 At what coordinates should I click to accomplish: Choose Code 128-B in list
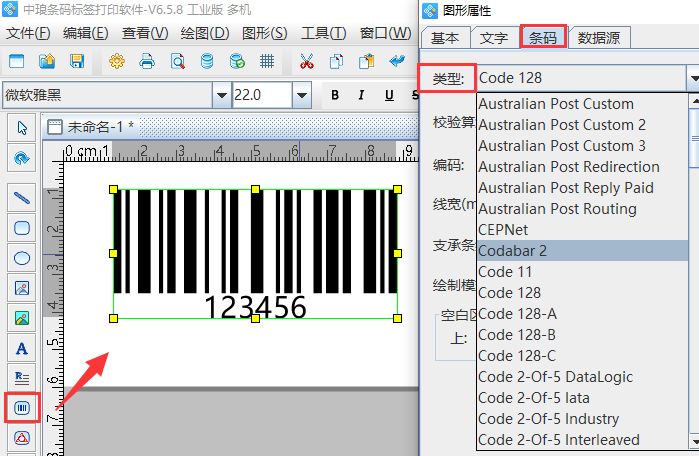pos(582,335)
